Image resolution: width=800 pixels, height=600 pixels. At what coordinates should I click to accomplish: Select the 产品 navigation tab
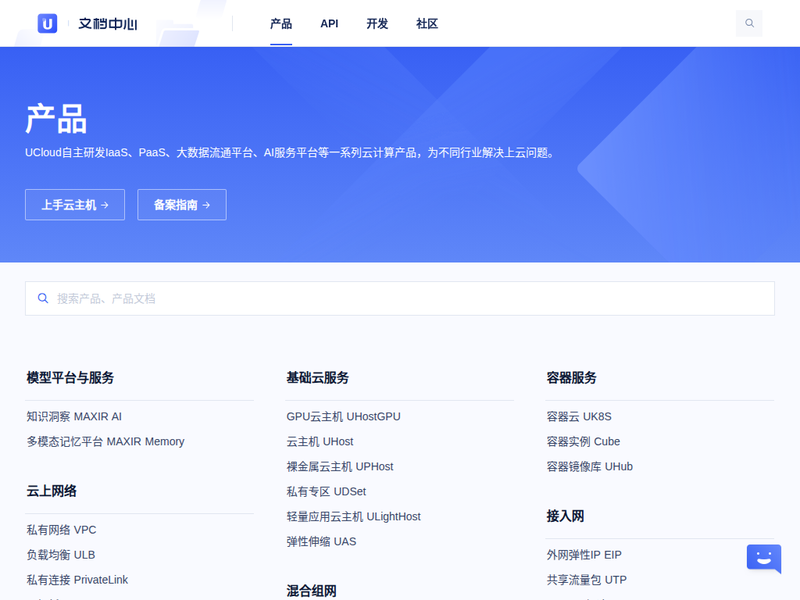281,23
